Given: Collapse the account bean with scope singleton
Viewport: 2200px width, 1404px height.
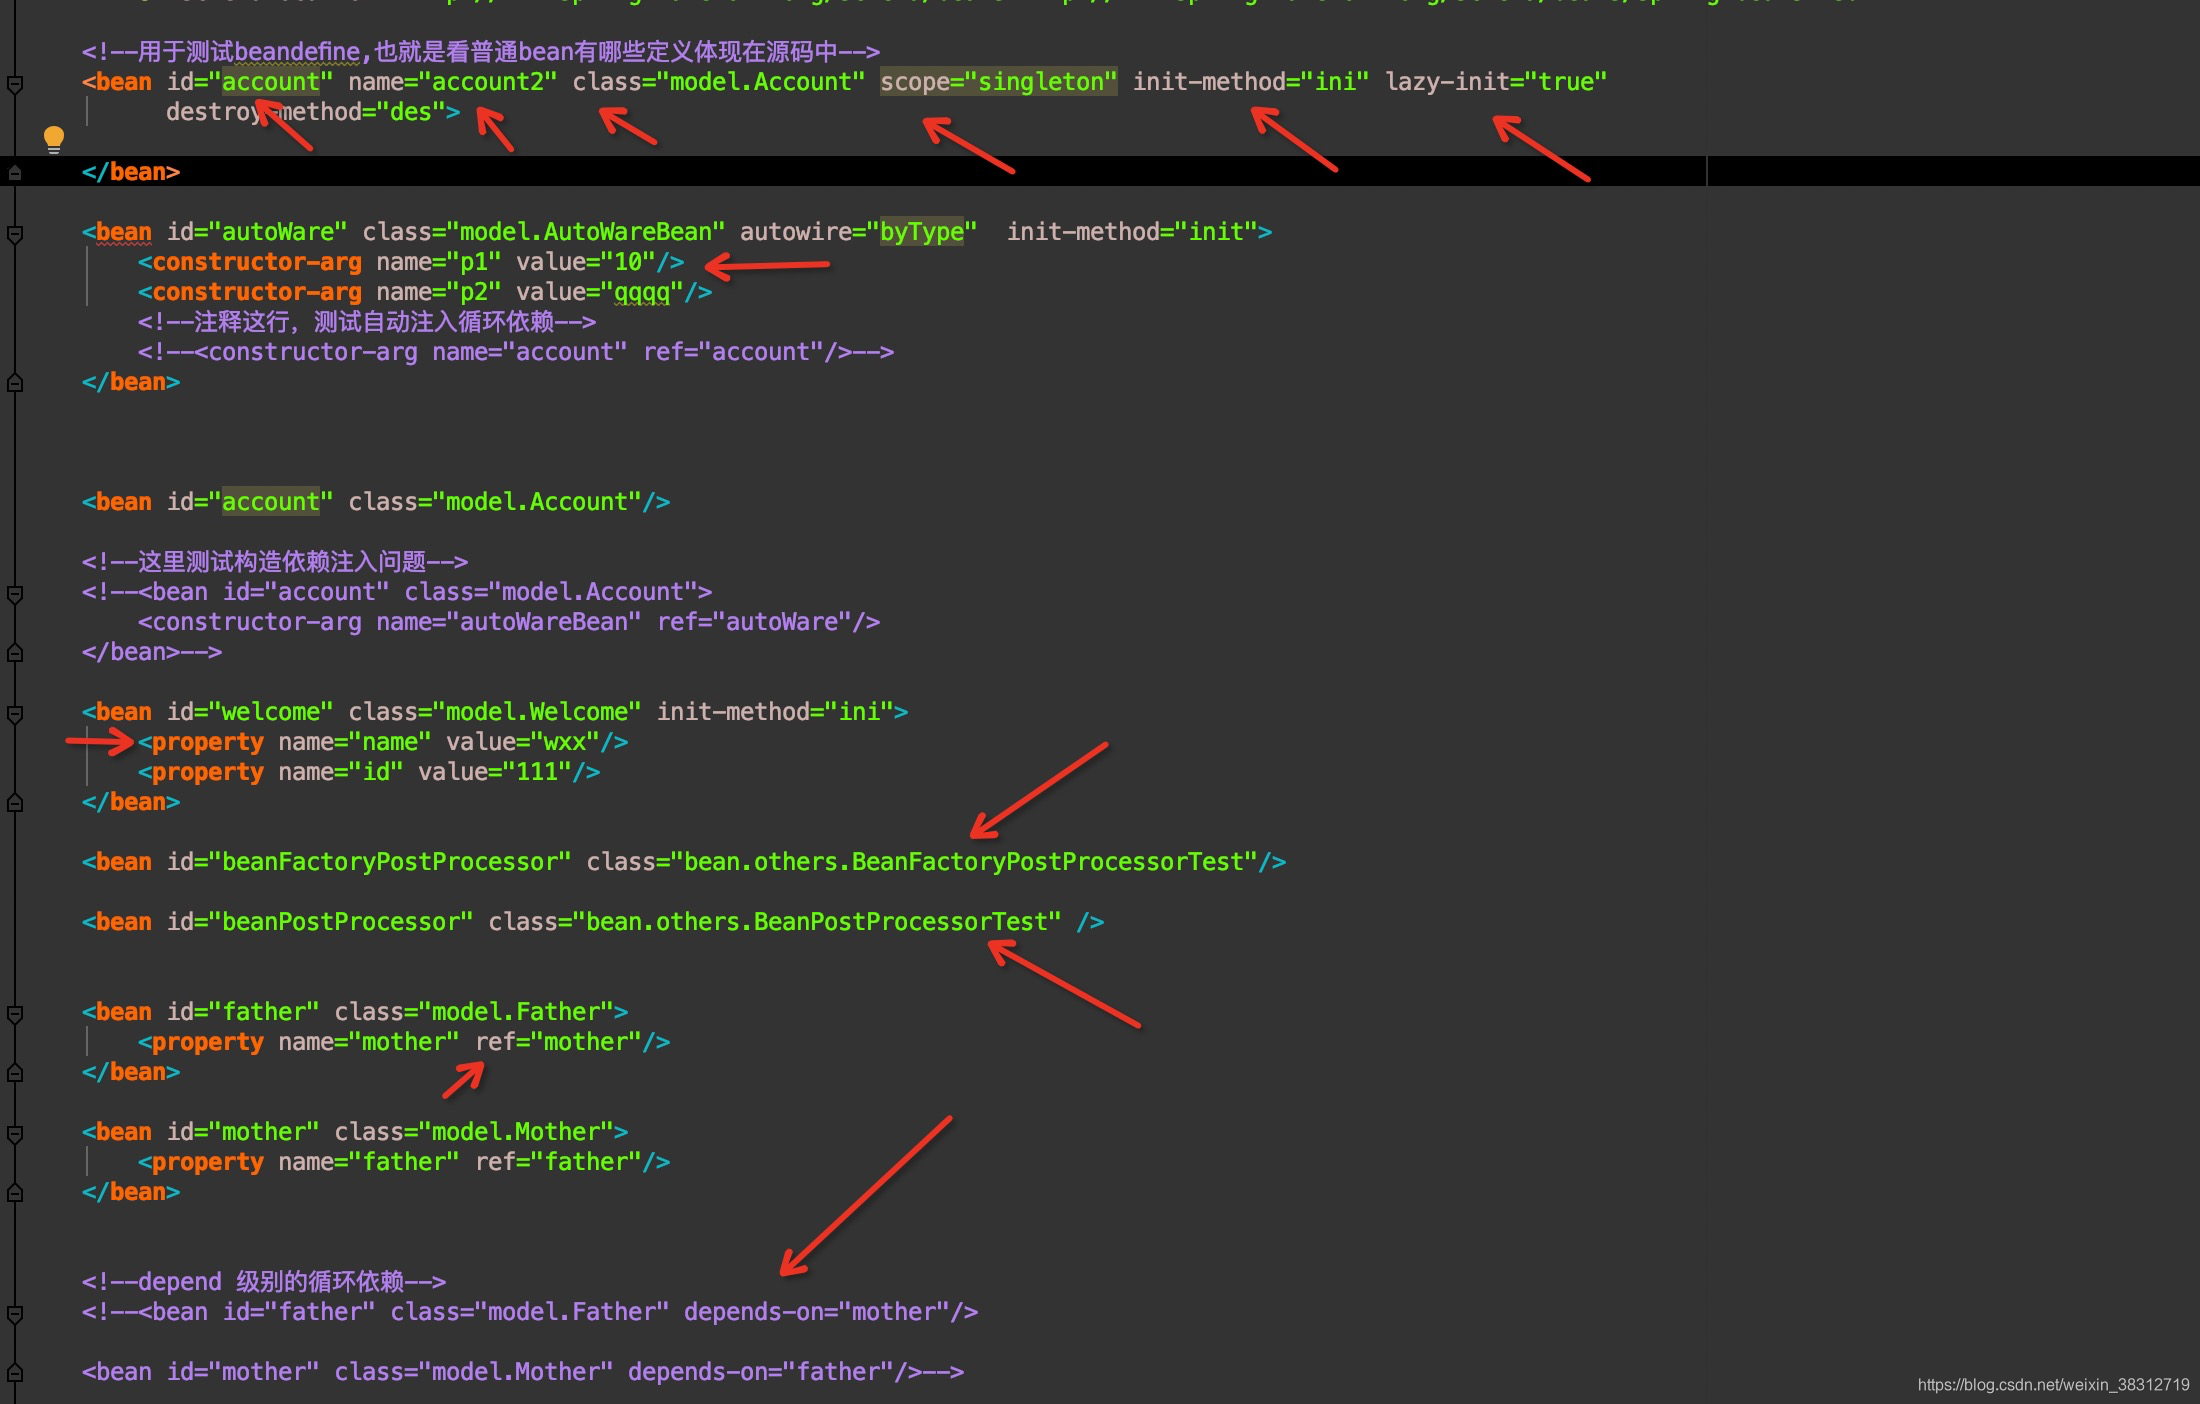Looking at the screenshot, I should (15, 84).
